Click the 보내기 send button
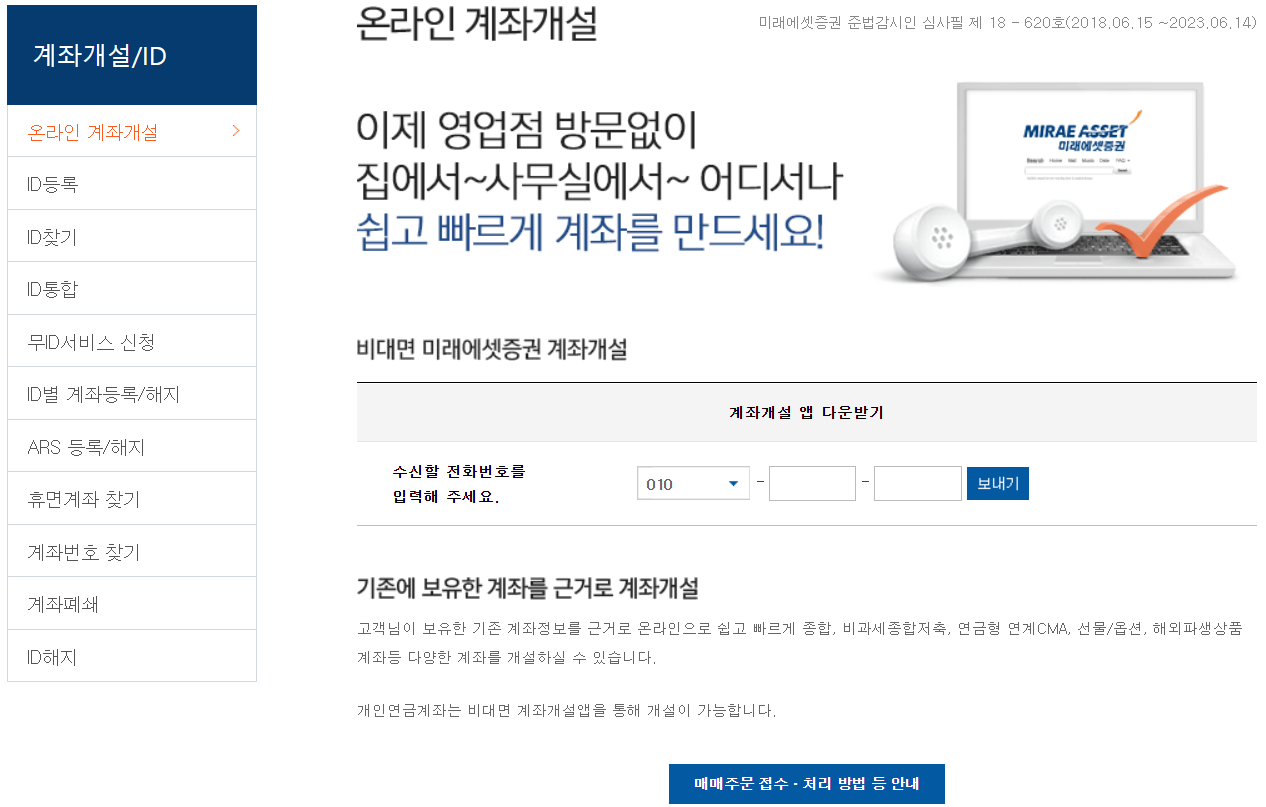 coord(997,484)
